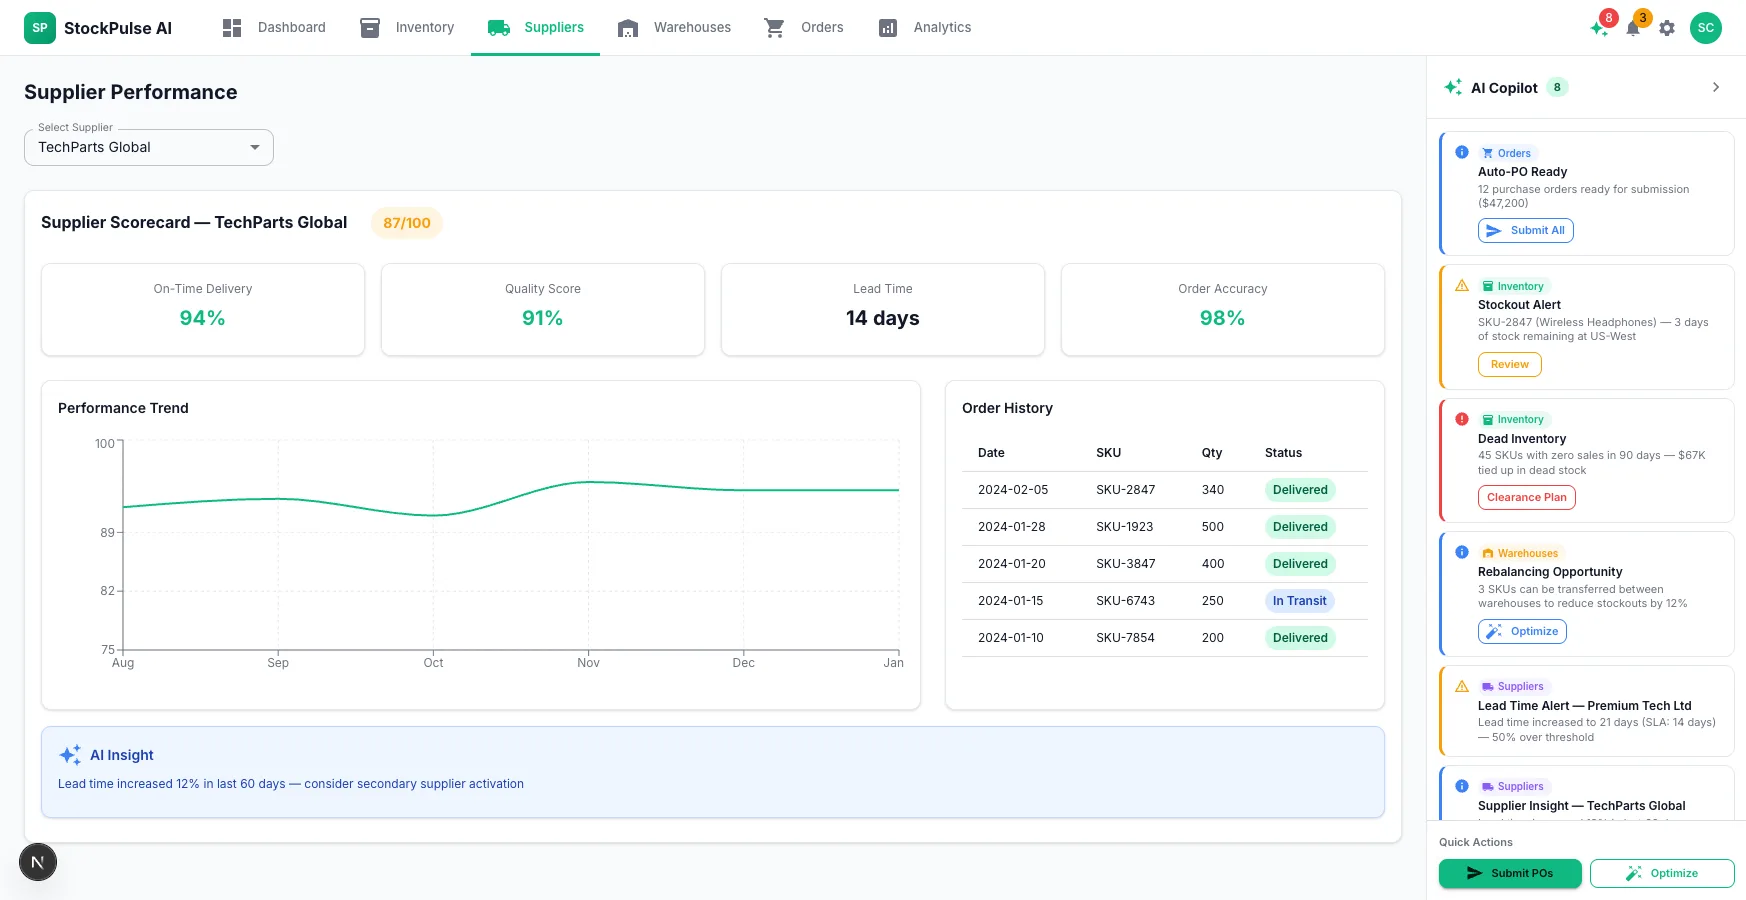Click the Stockout Alert warning icon

1462,286
